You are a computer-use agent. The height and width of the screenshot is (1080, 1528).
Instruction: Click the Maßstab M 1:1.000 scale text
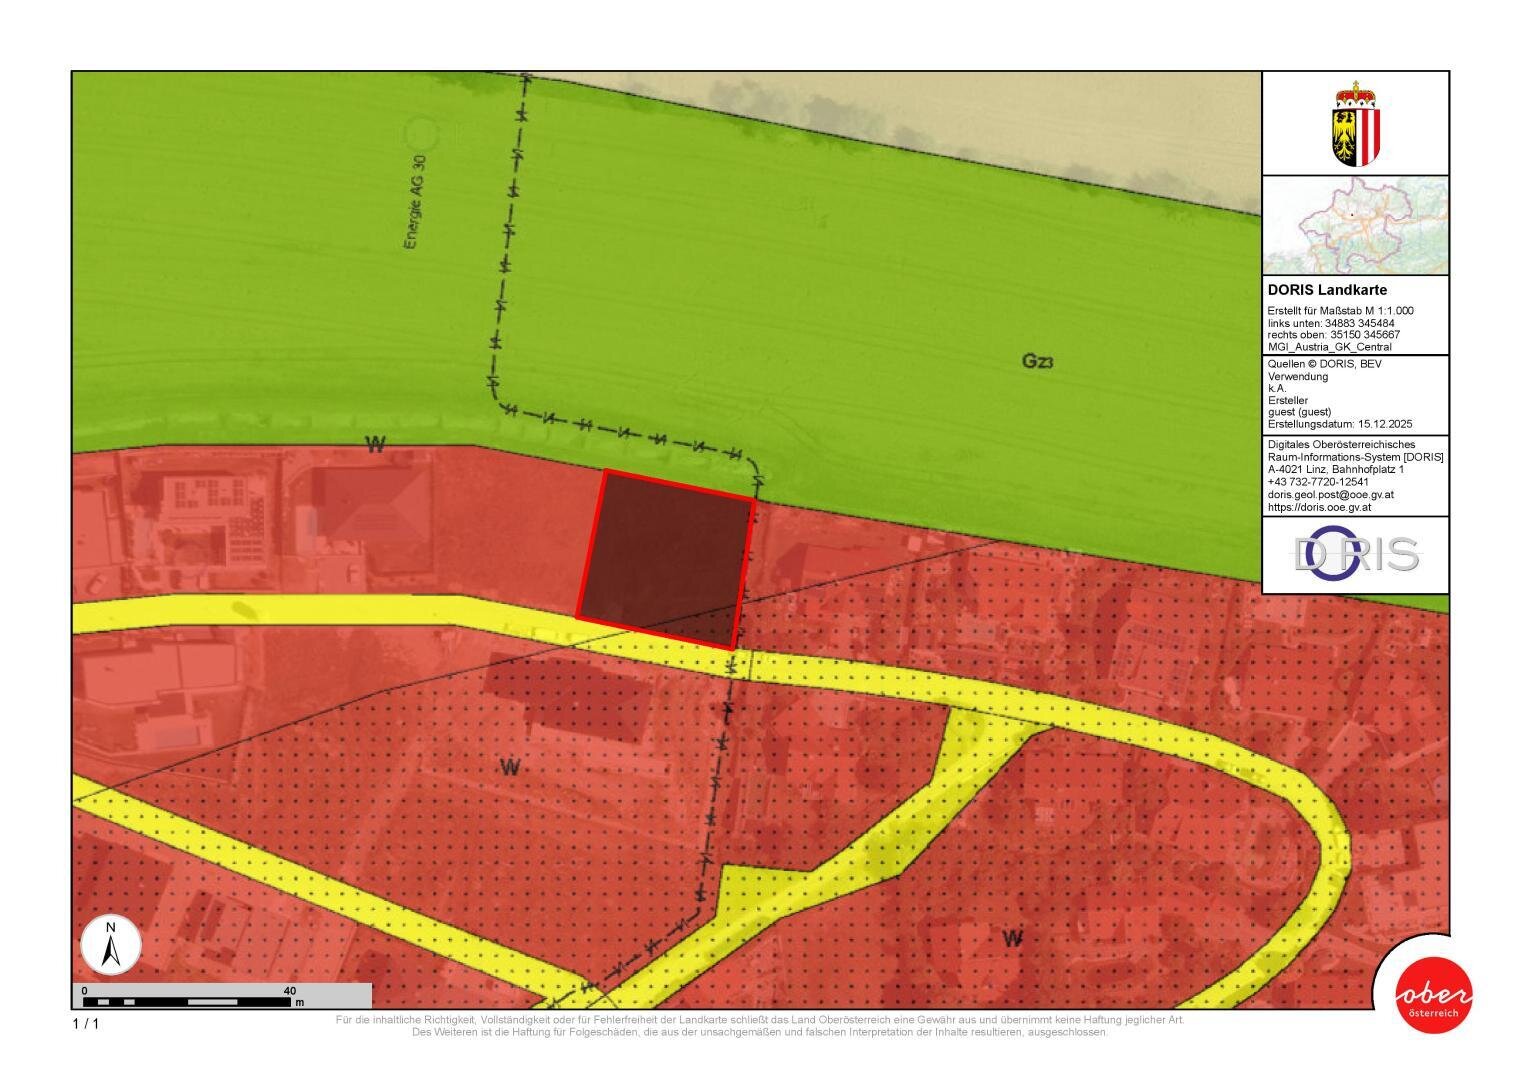[x=1340, y=311]
